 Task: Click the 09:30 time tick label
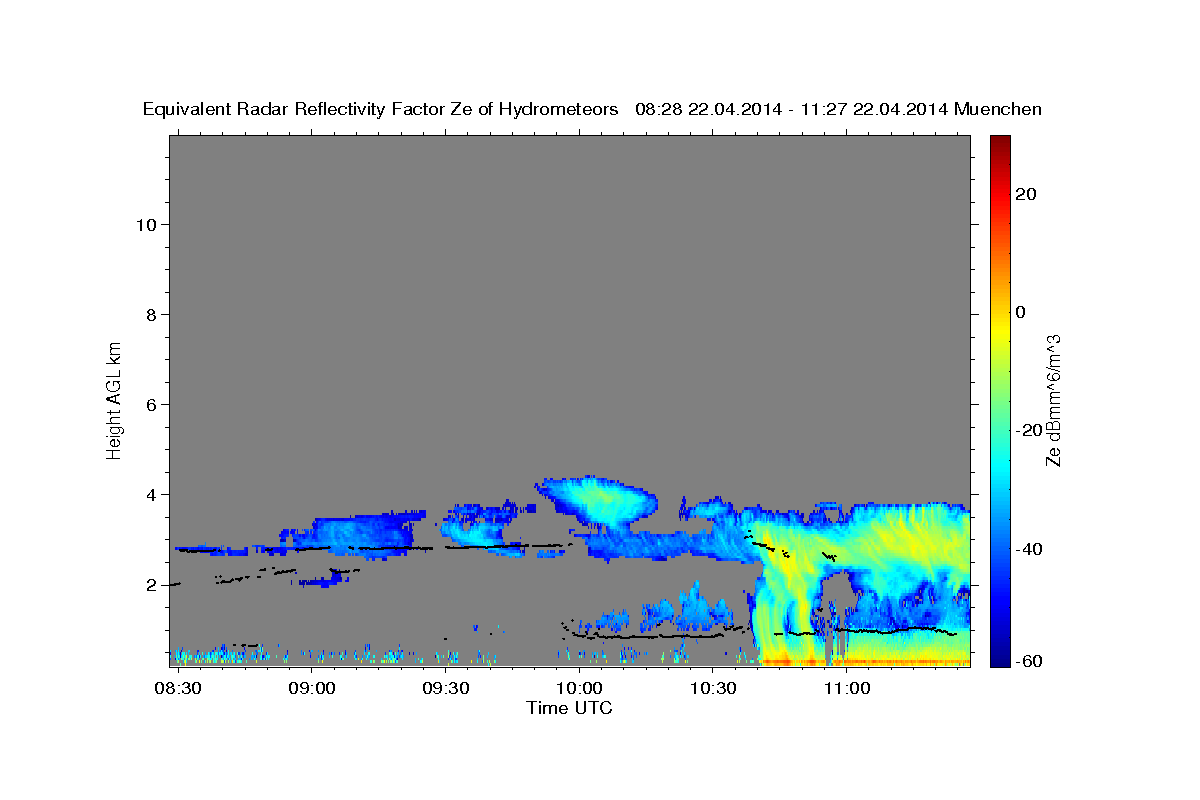click(x=446, y=689)
